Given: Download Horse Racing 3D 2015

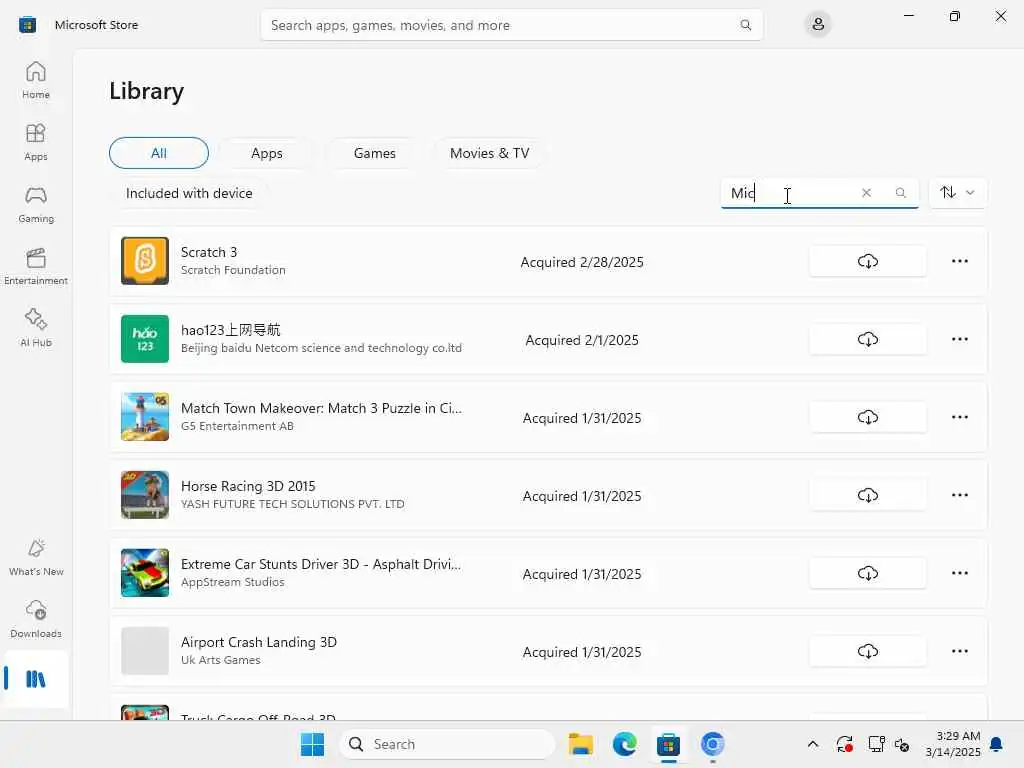Looking at the screenshot, I should coord(867,495).
